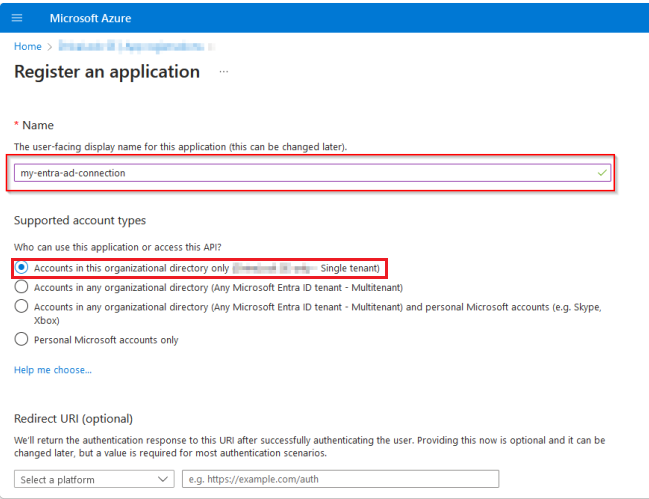Select Personal Microsoft accounts only
The height and width of the screenshot is (499, 649).
point(22,339)
